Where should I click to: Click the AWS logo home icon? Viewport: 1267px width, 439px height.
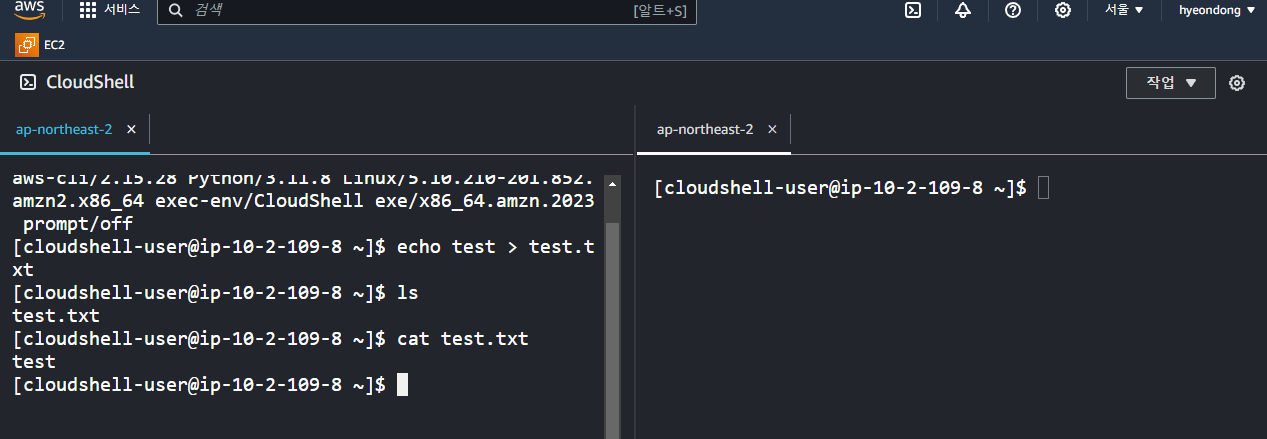[x=29, y=9]
